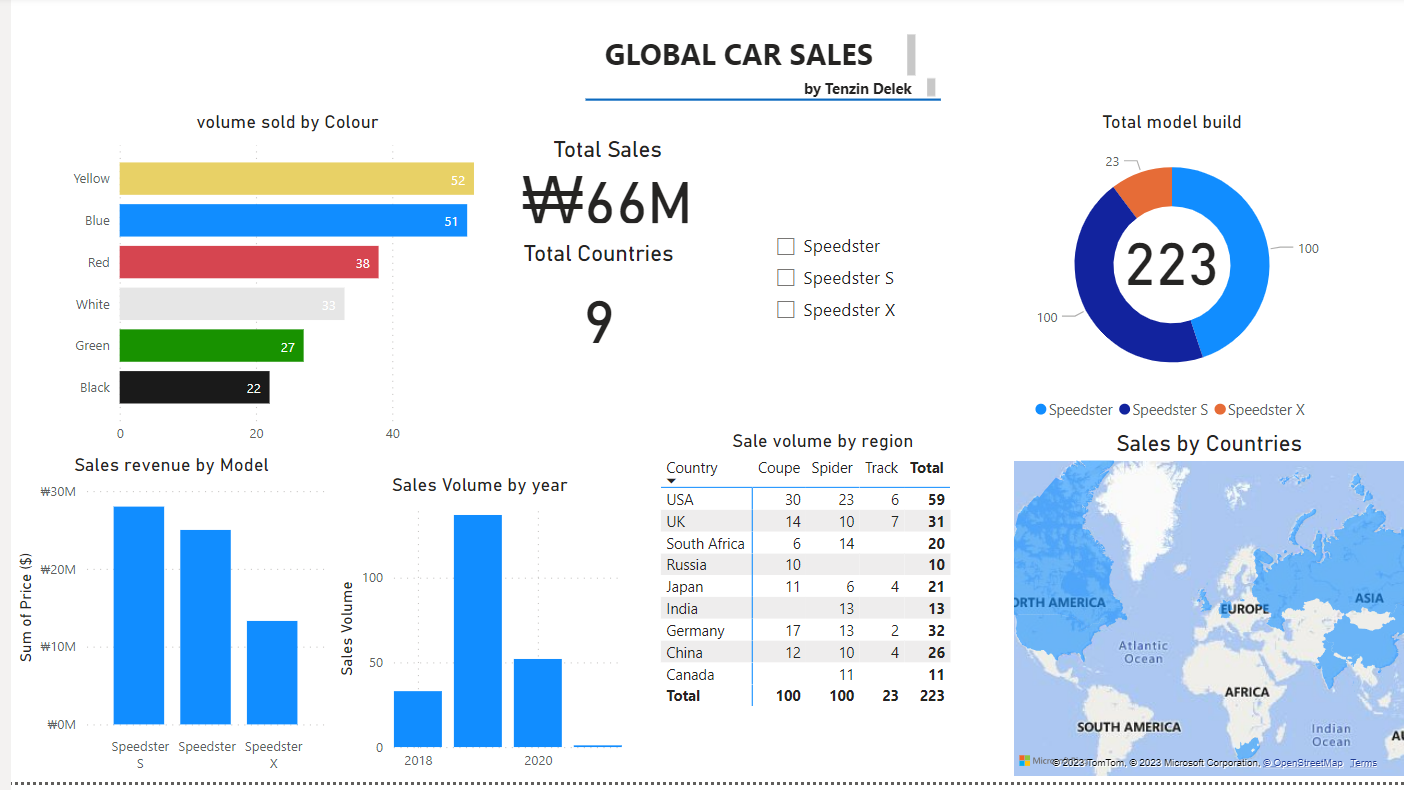The height and width of the screenshot is (790, 1404).
Task: Open the map Terms link
Action: point(1363,763)
